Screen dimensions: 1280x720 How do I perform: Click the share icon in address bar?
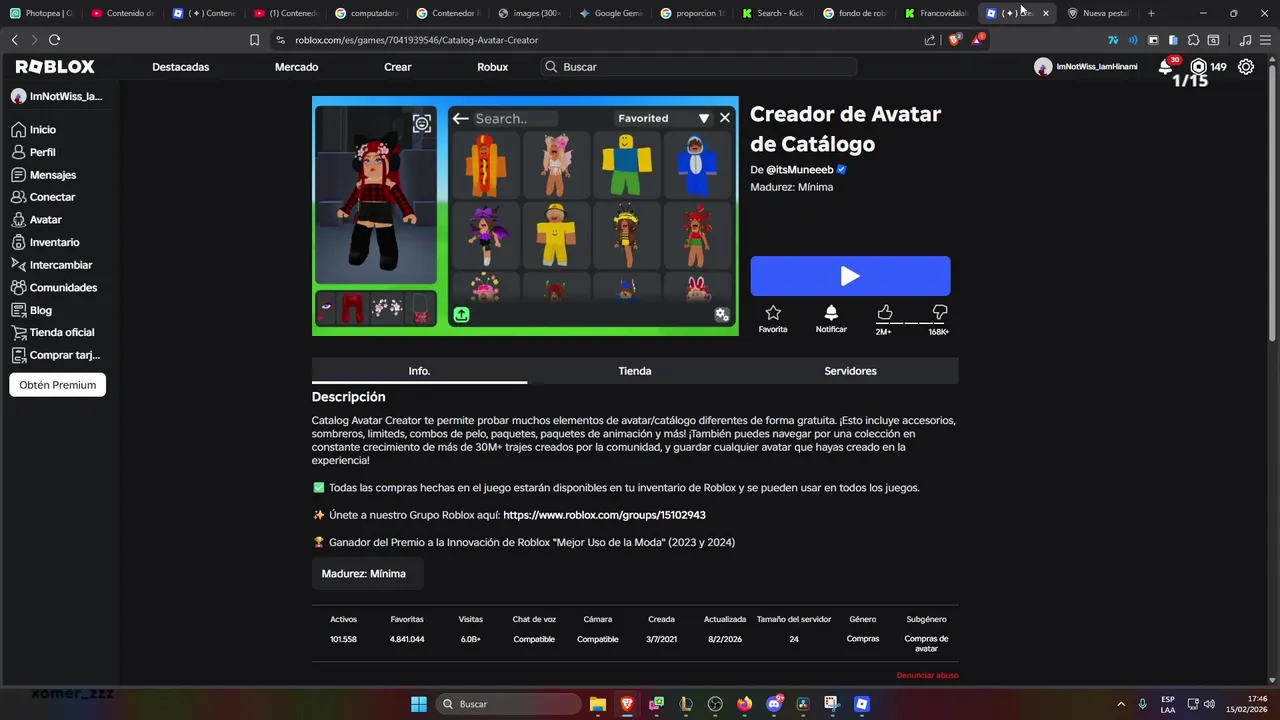(930, 40)
